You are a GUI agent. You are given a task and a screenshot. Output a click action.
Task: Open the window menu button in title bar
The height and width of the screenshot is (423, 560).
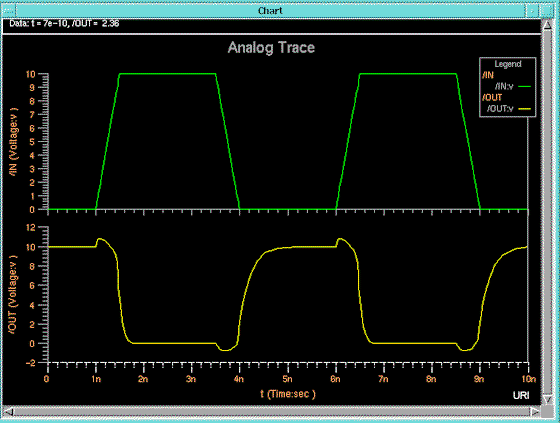click(8, 11)
